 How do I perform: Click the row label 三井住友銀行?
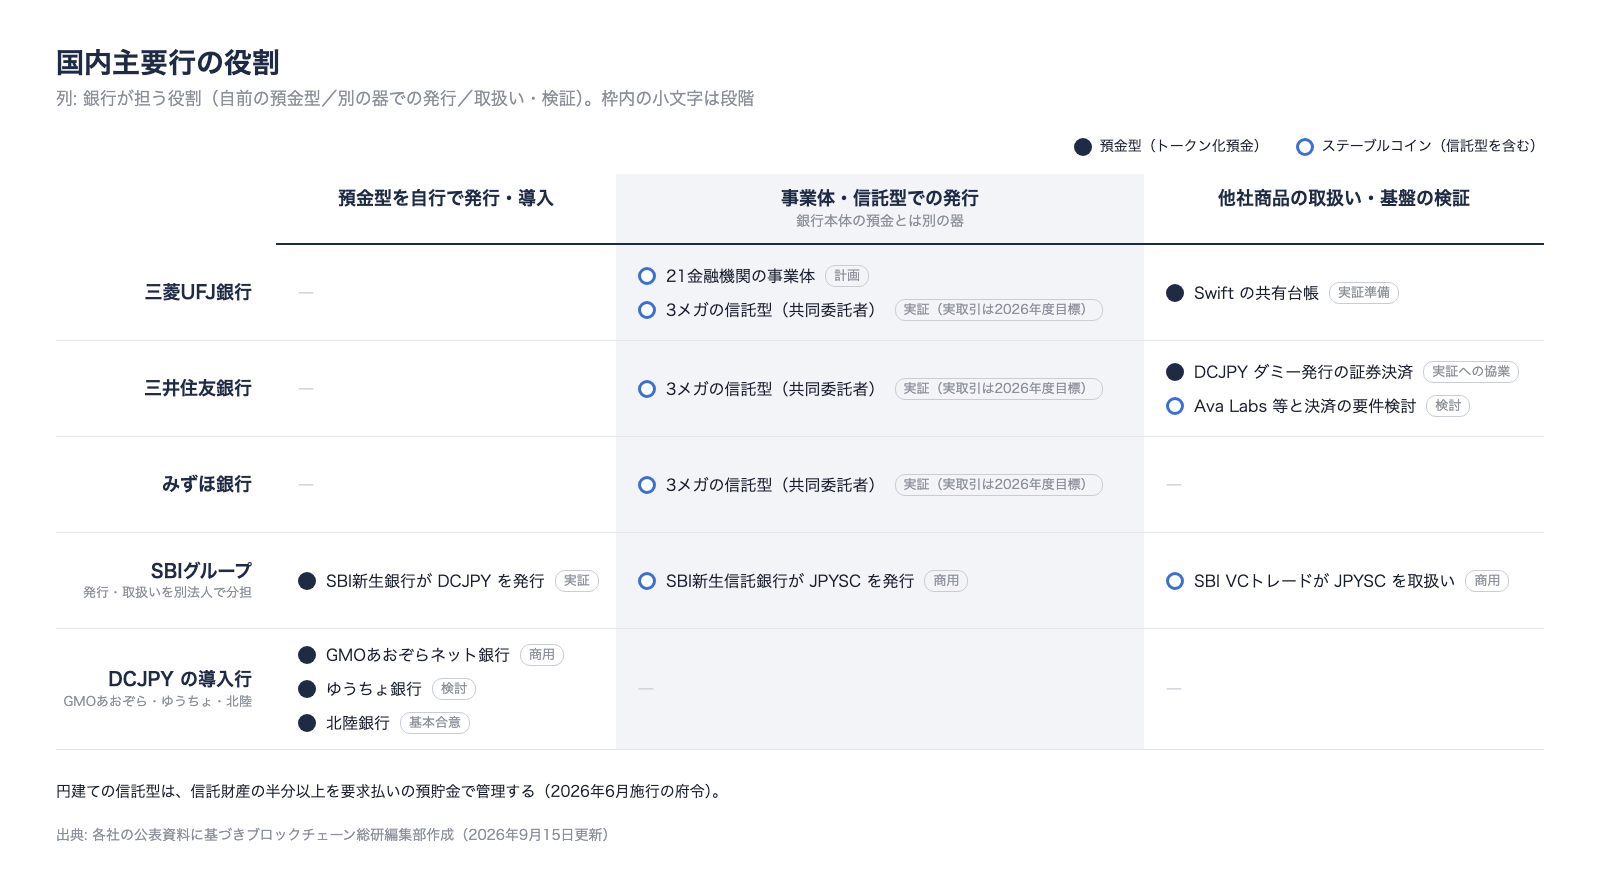tap(198, 388)
